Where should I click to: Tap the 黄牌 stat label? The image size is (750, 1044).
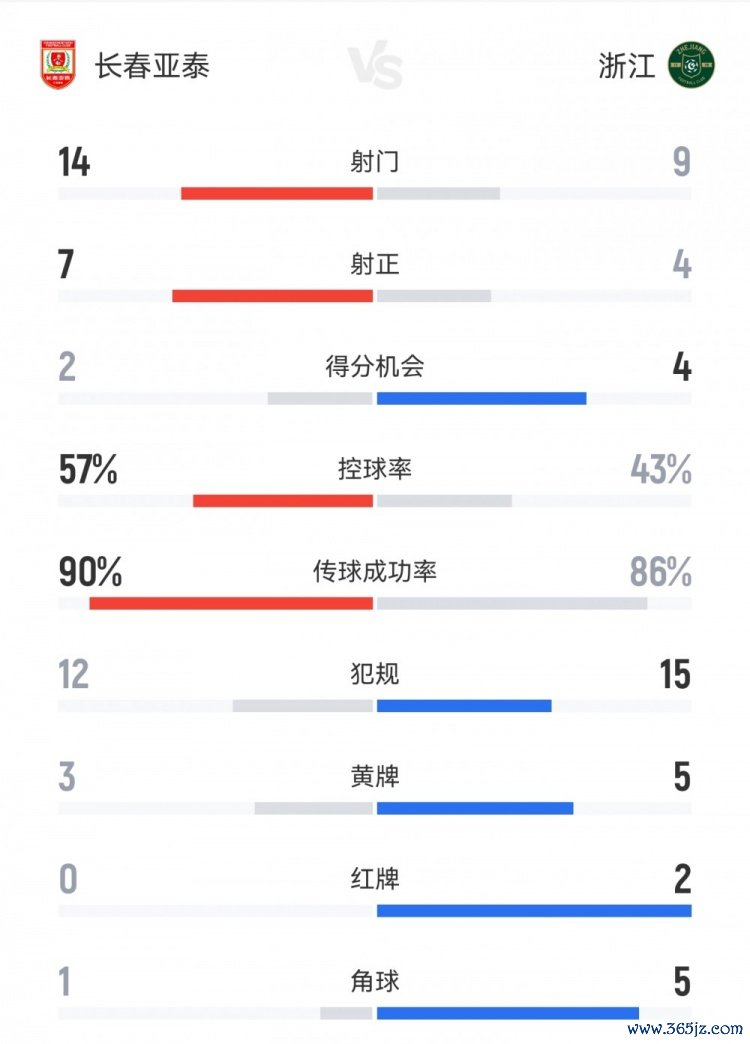click(375, 777)
